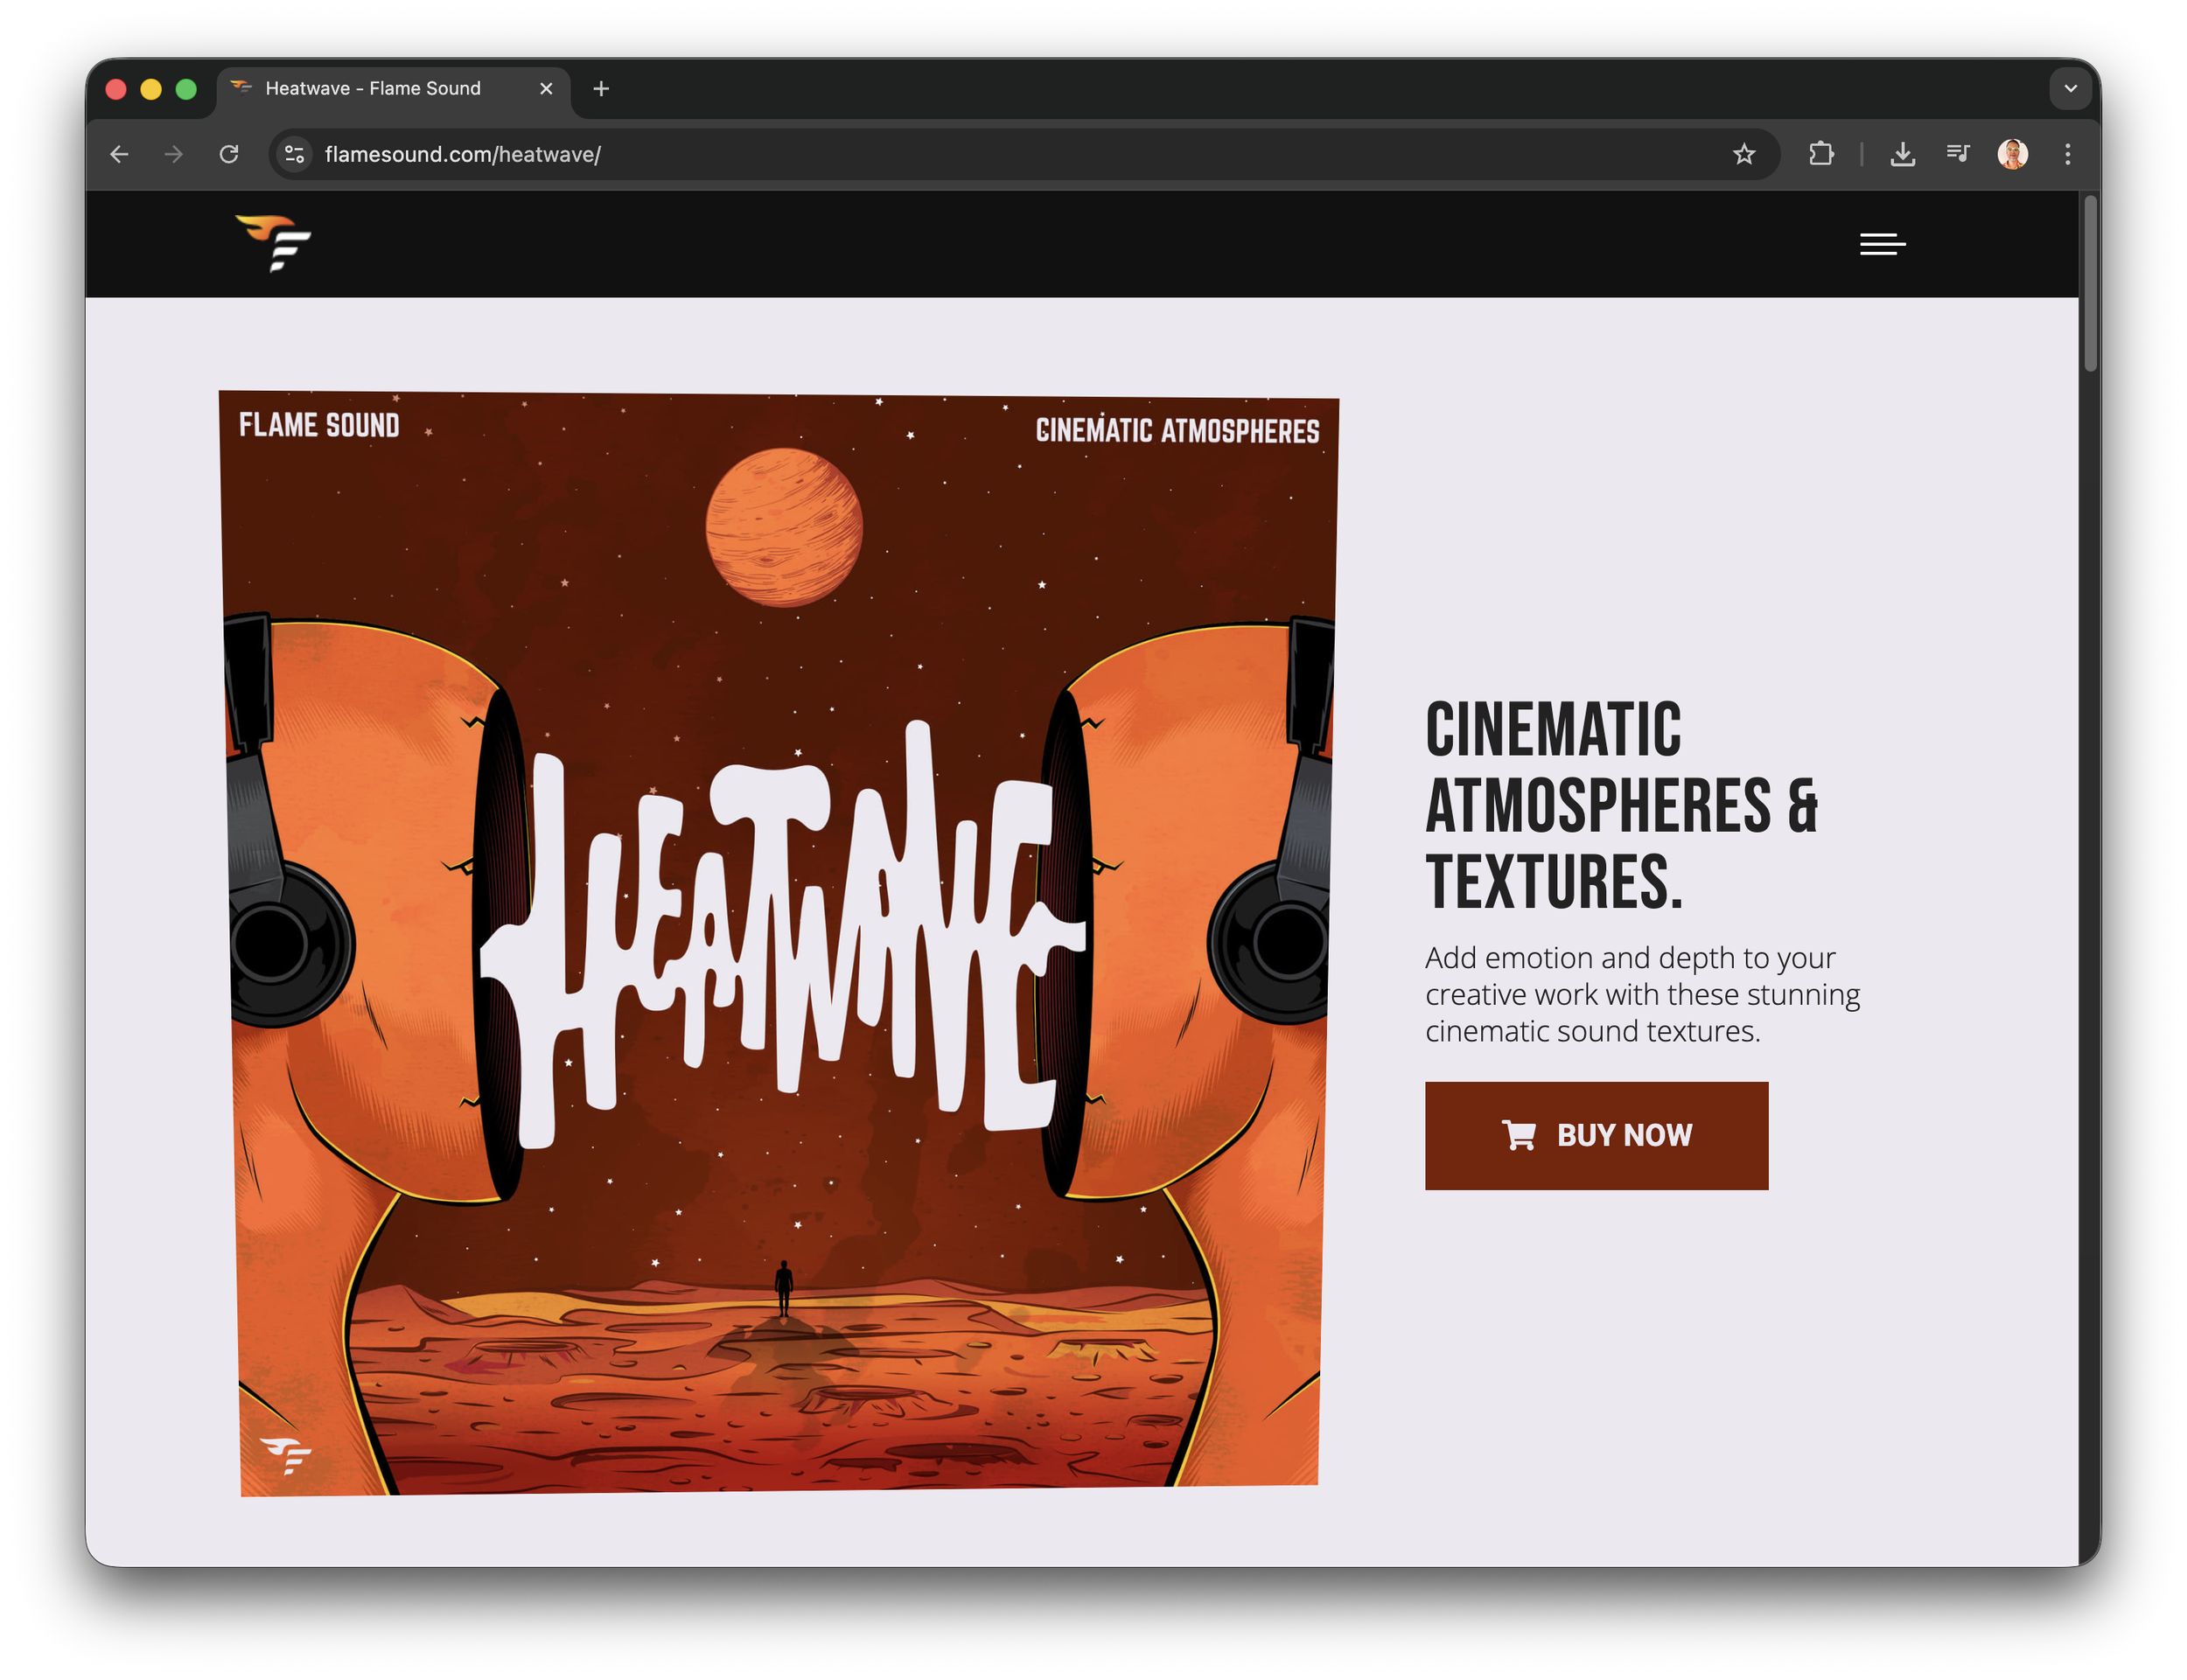Screen dimensions: 2187x1680
Task: Close the Heatwave tab
Action: tap(546, 88)
